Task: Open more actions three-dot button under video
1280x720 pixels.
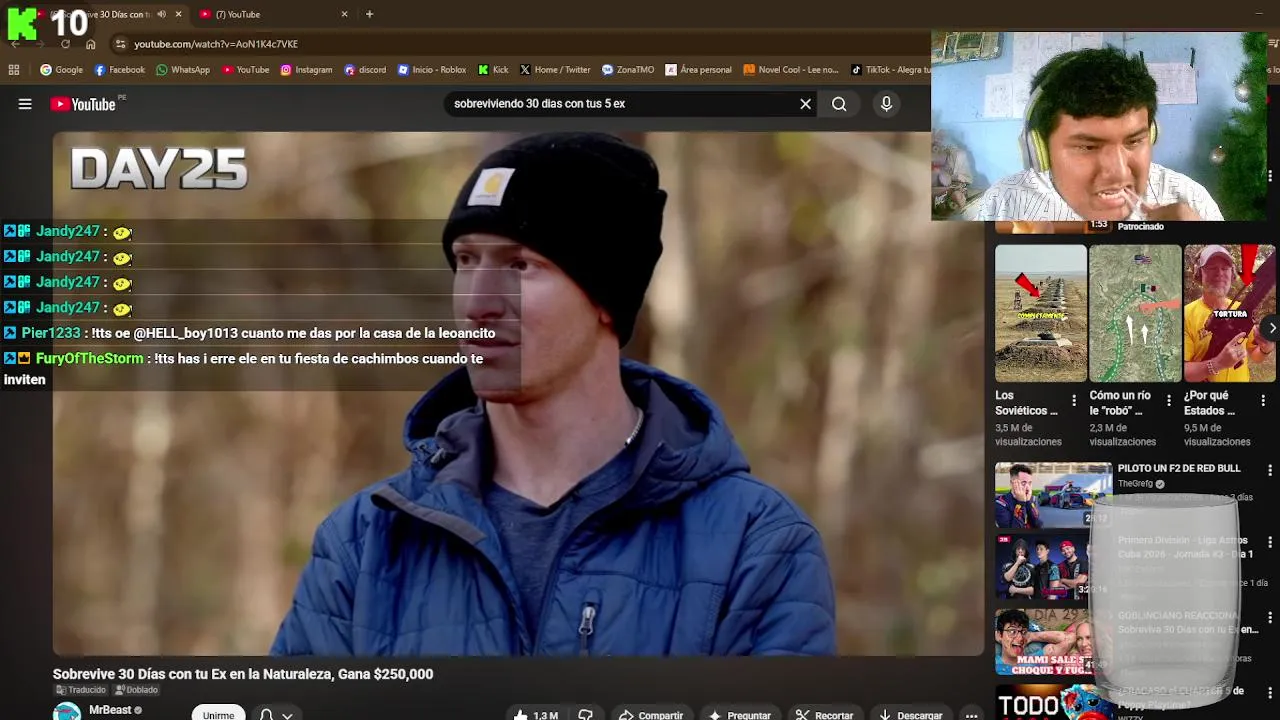Action: coord(971,715)
